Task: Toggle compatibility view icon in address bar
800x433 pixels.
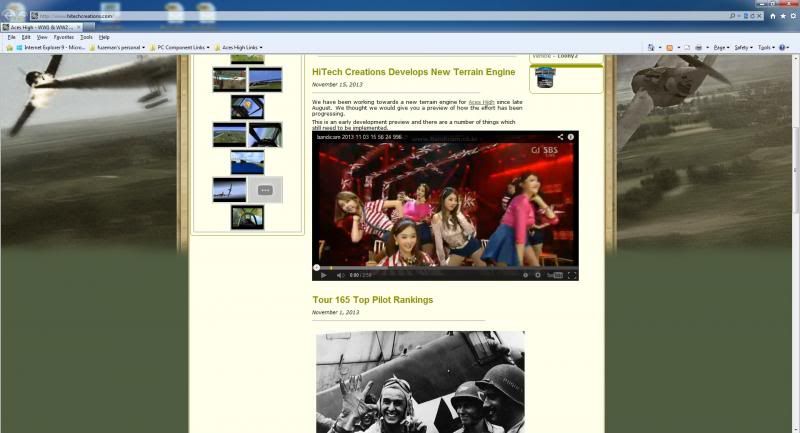Action: (x=746, y=16)
